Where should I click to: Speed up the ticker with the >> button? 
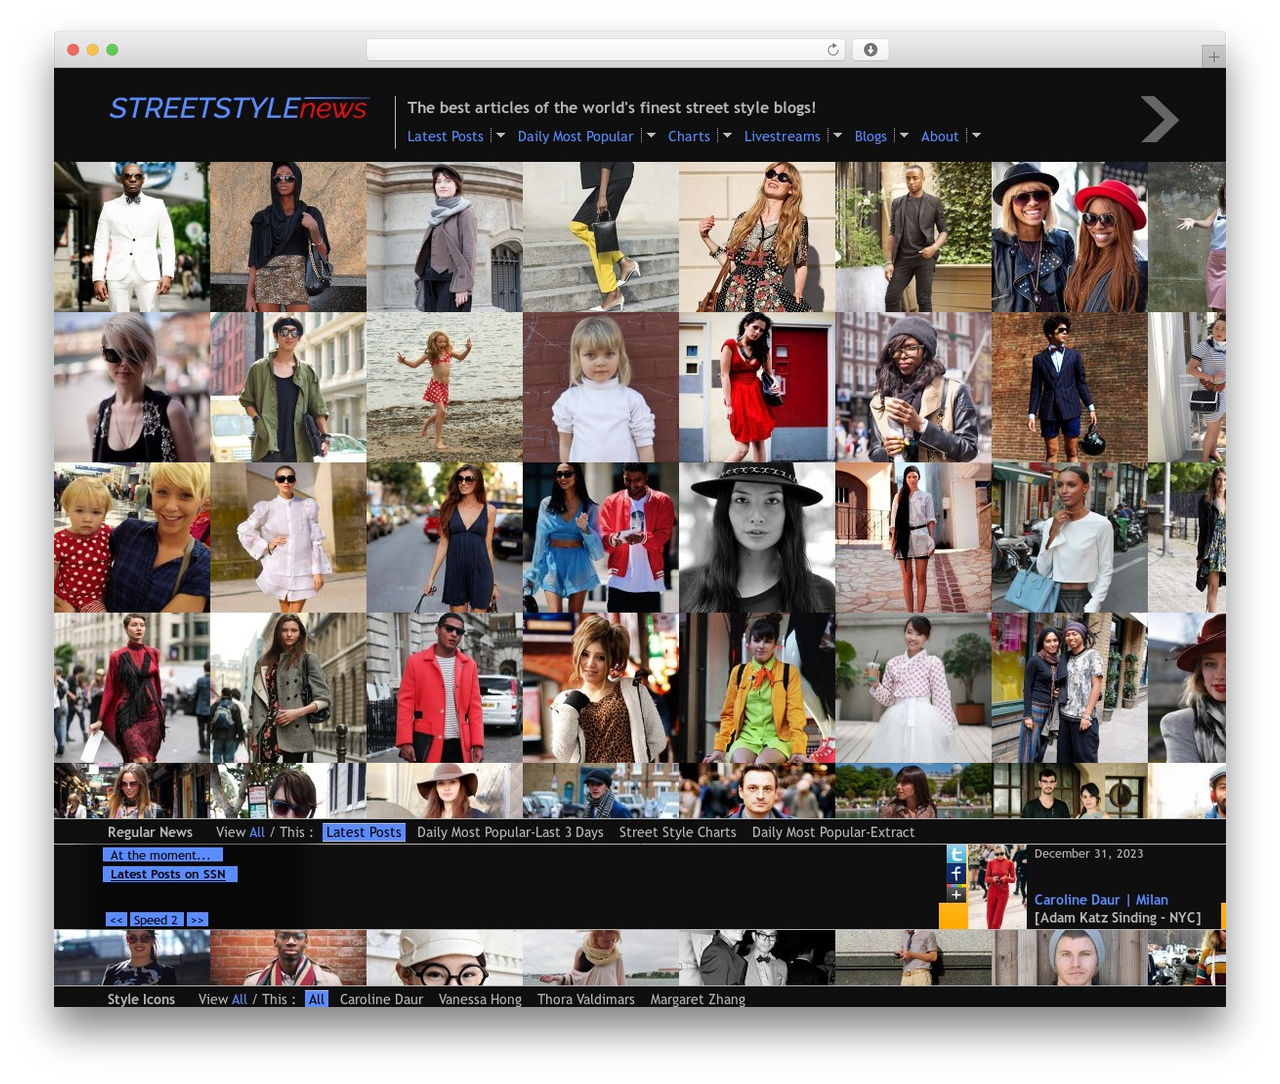197,920
